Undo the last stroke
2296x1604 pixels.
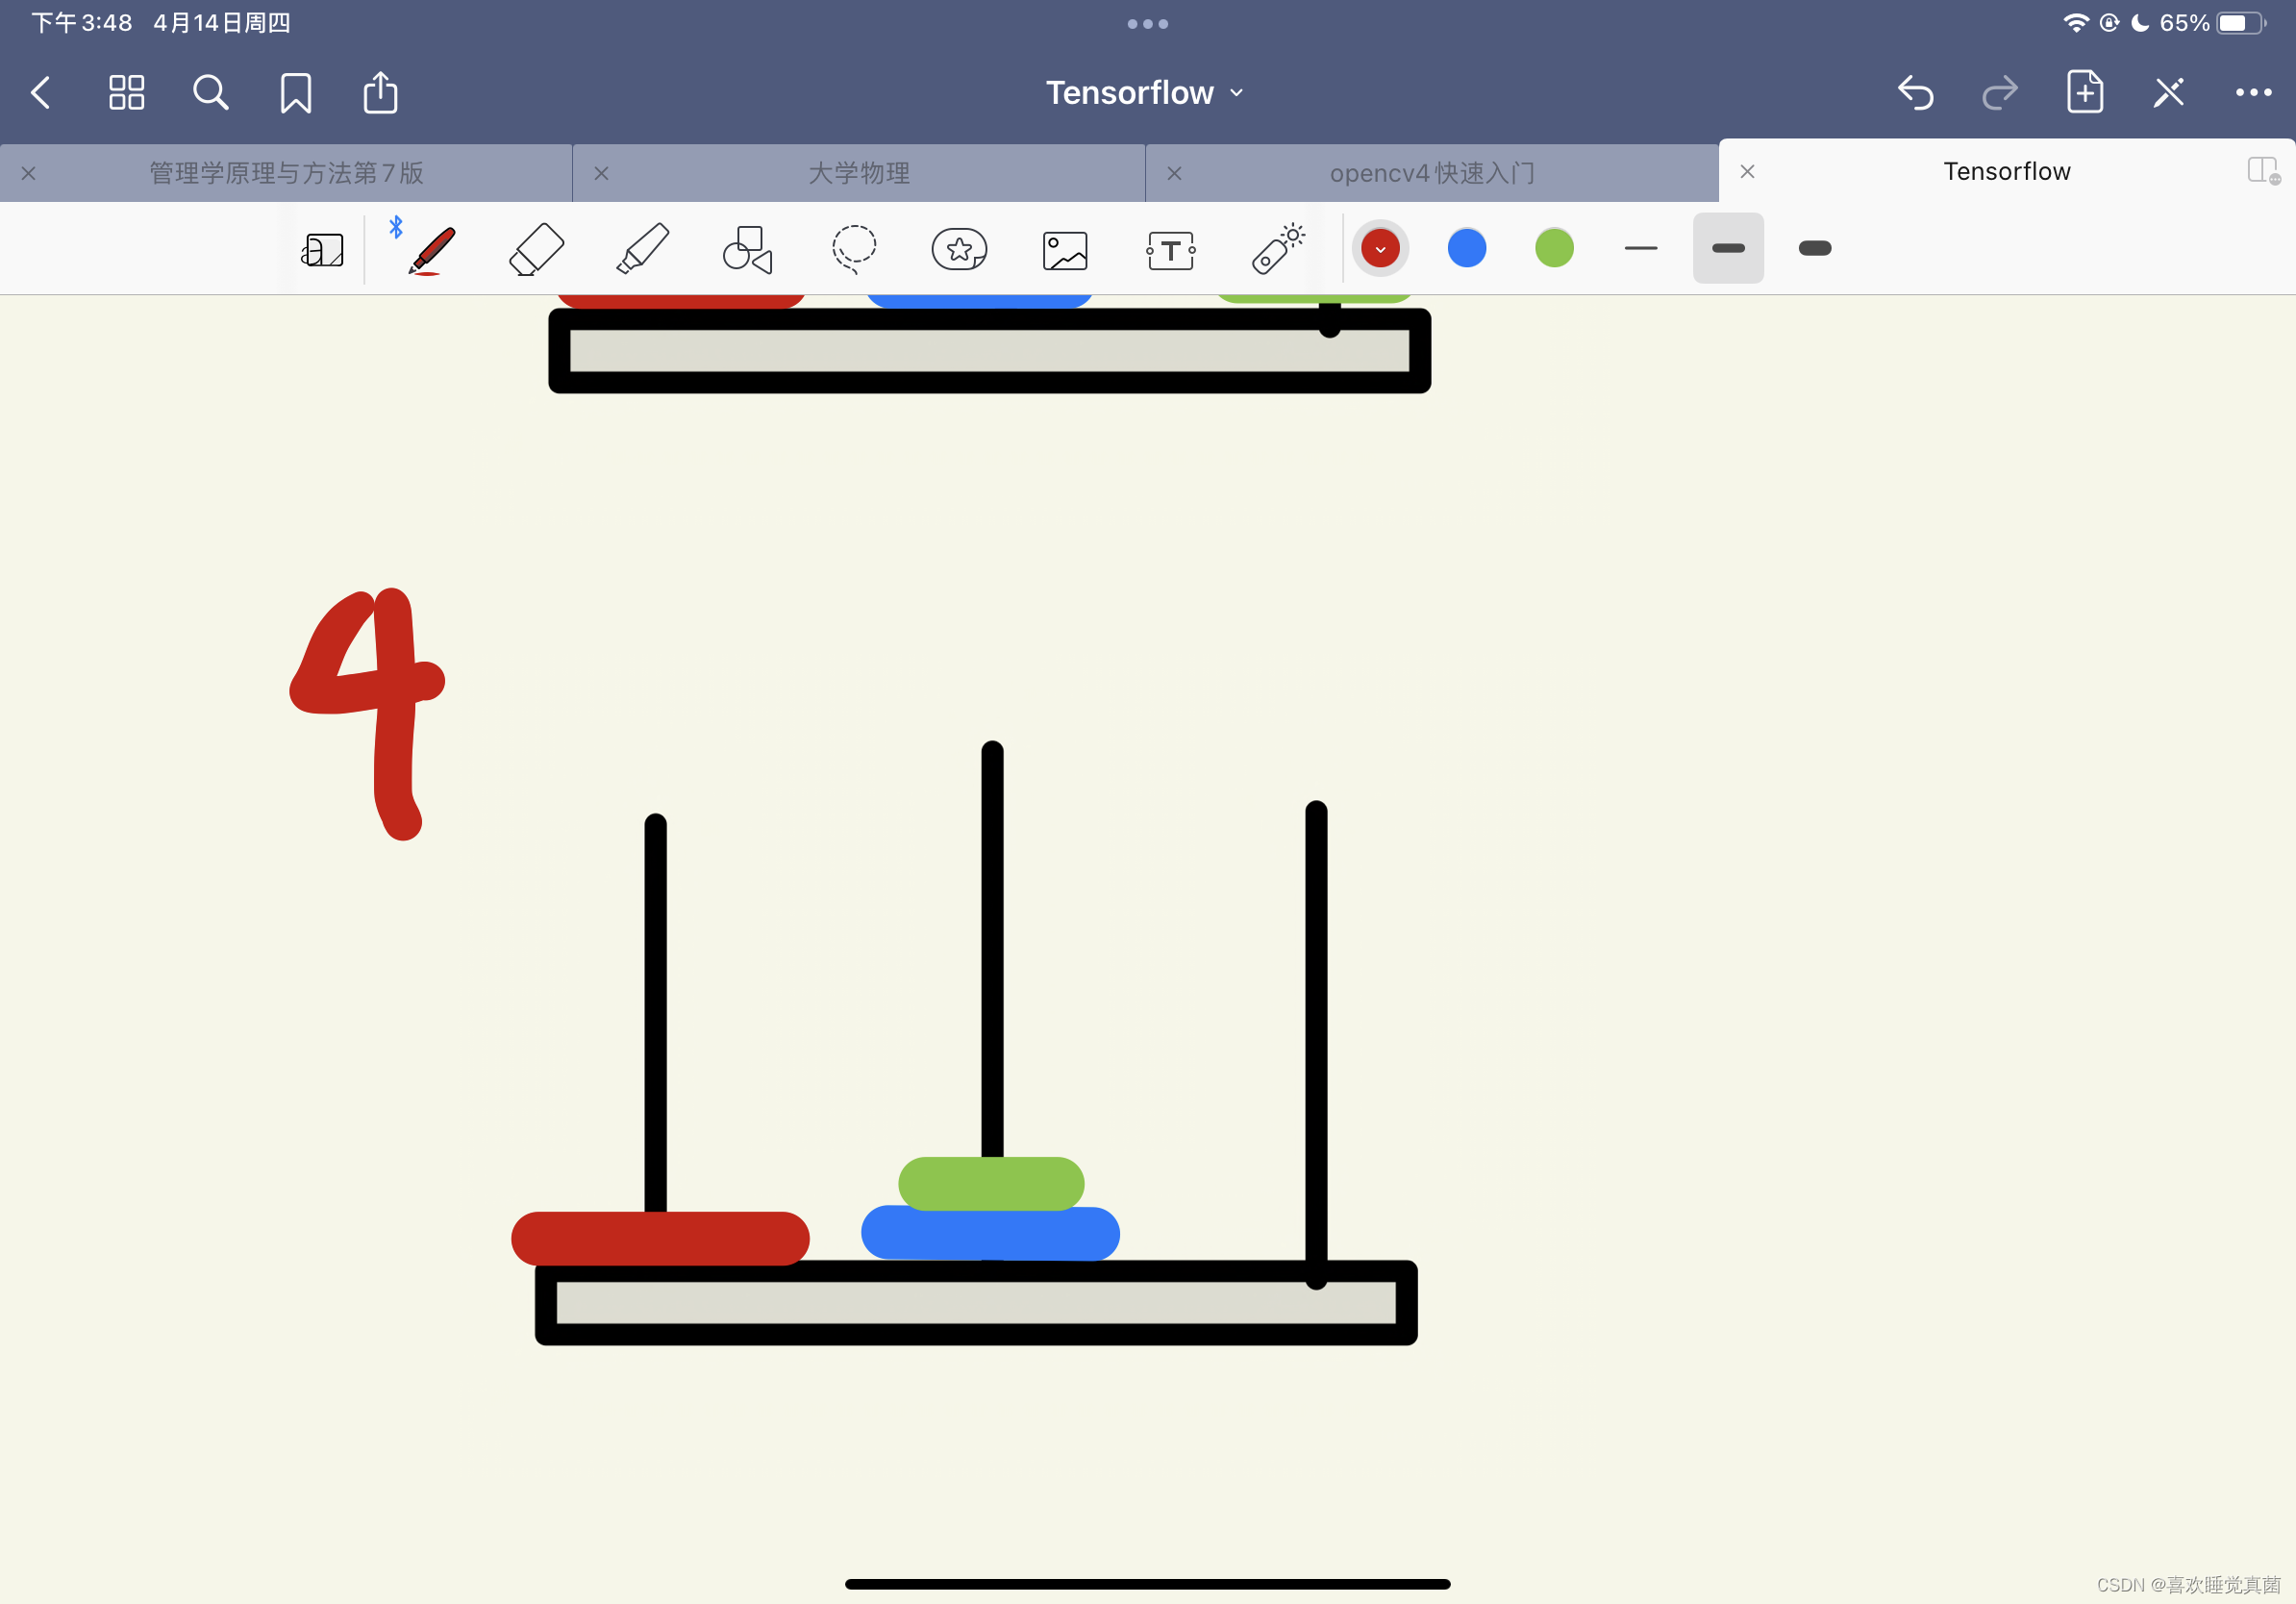1914,93
